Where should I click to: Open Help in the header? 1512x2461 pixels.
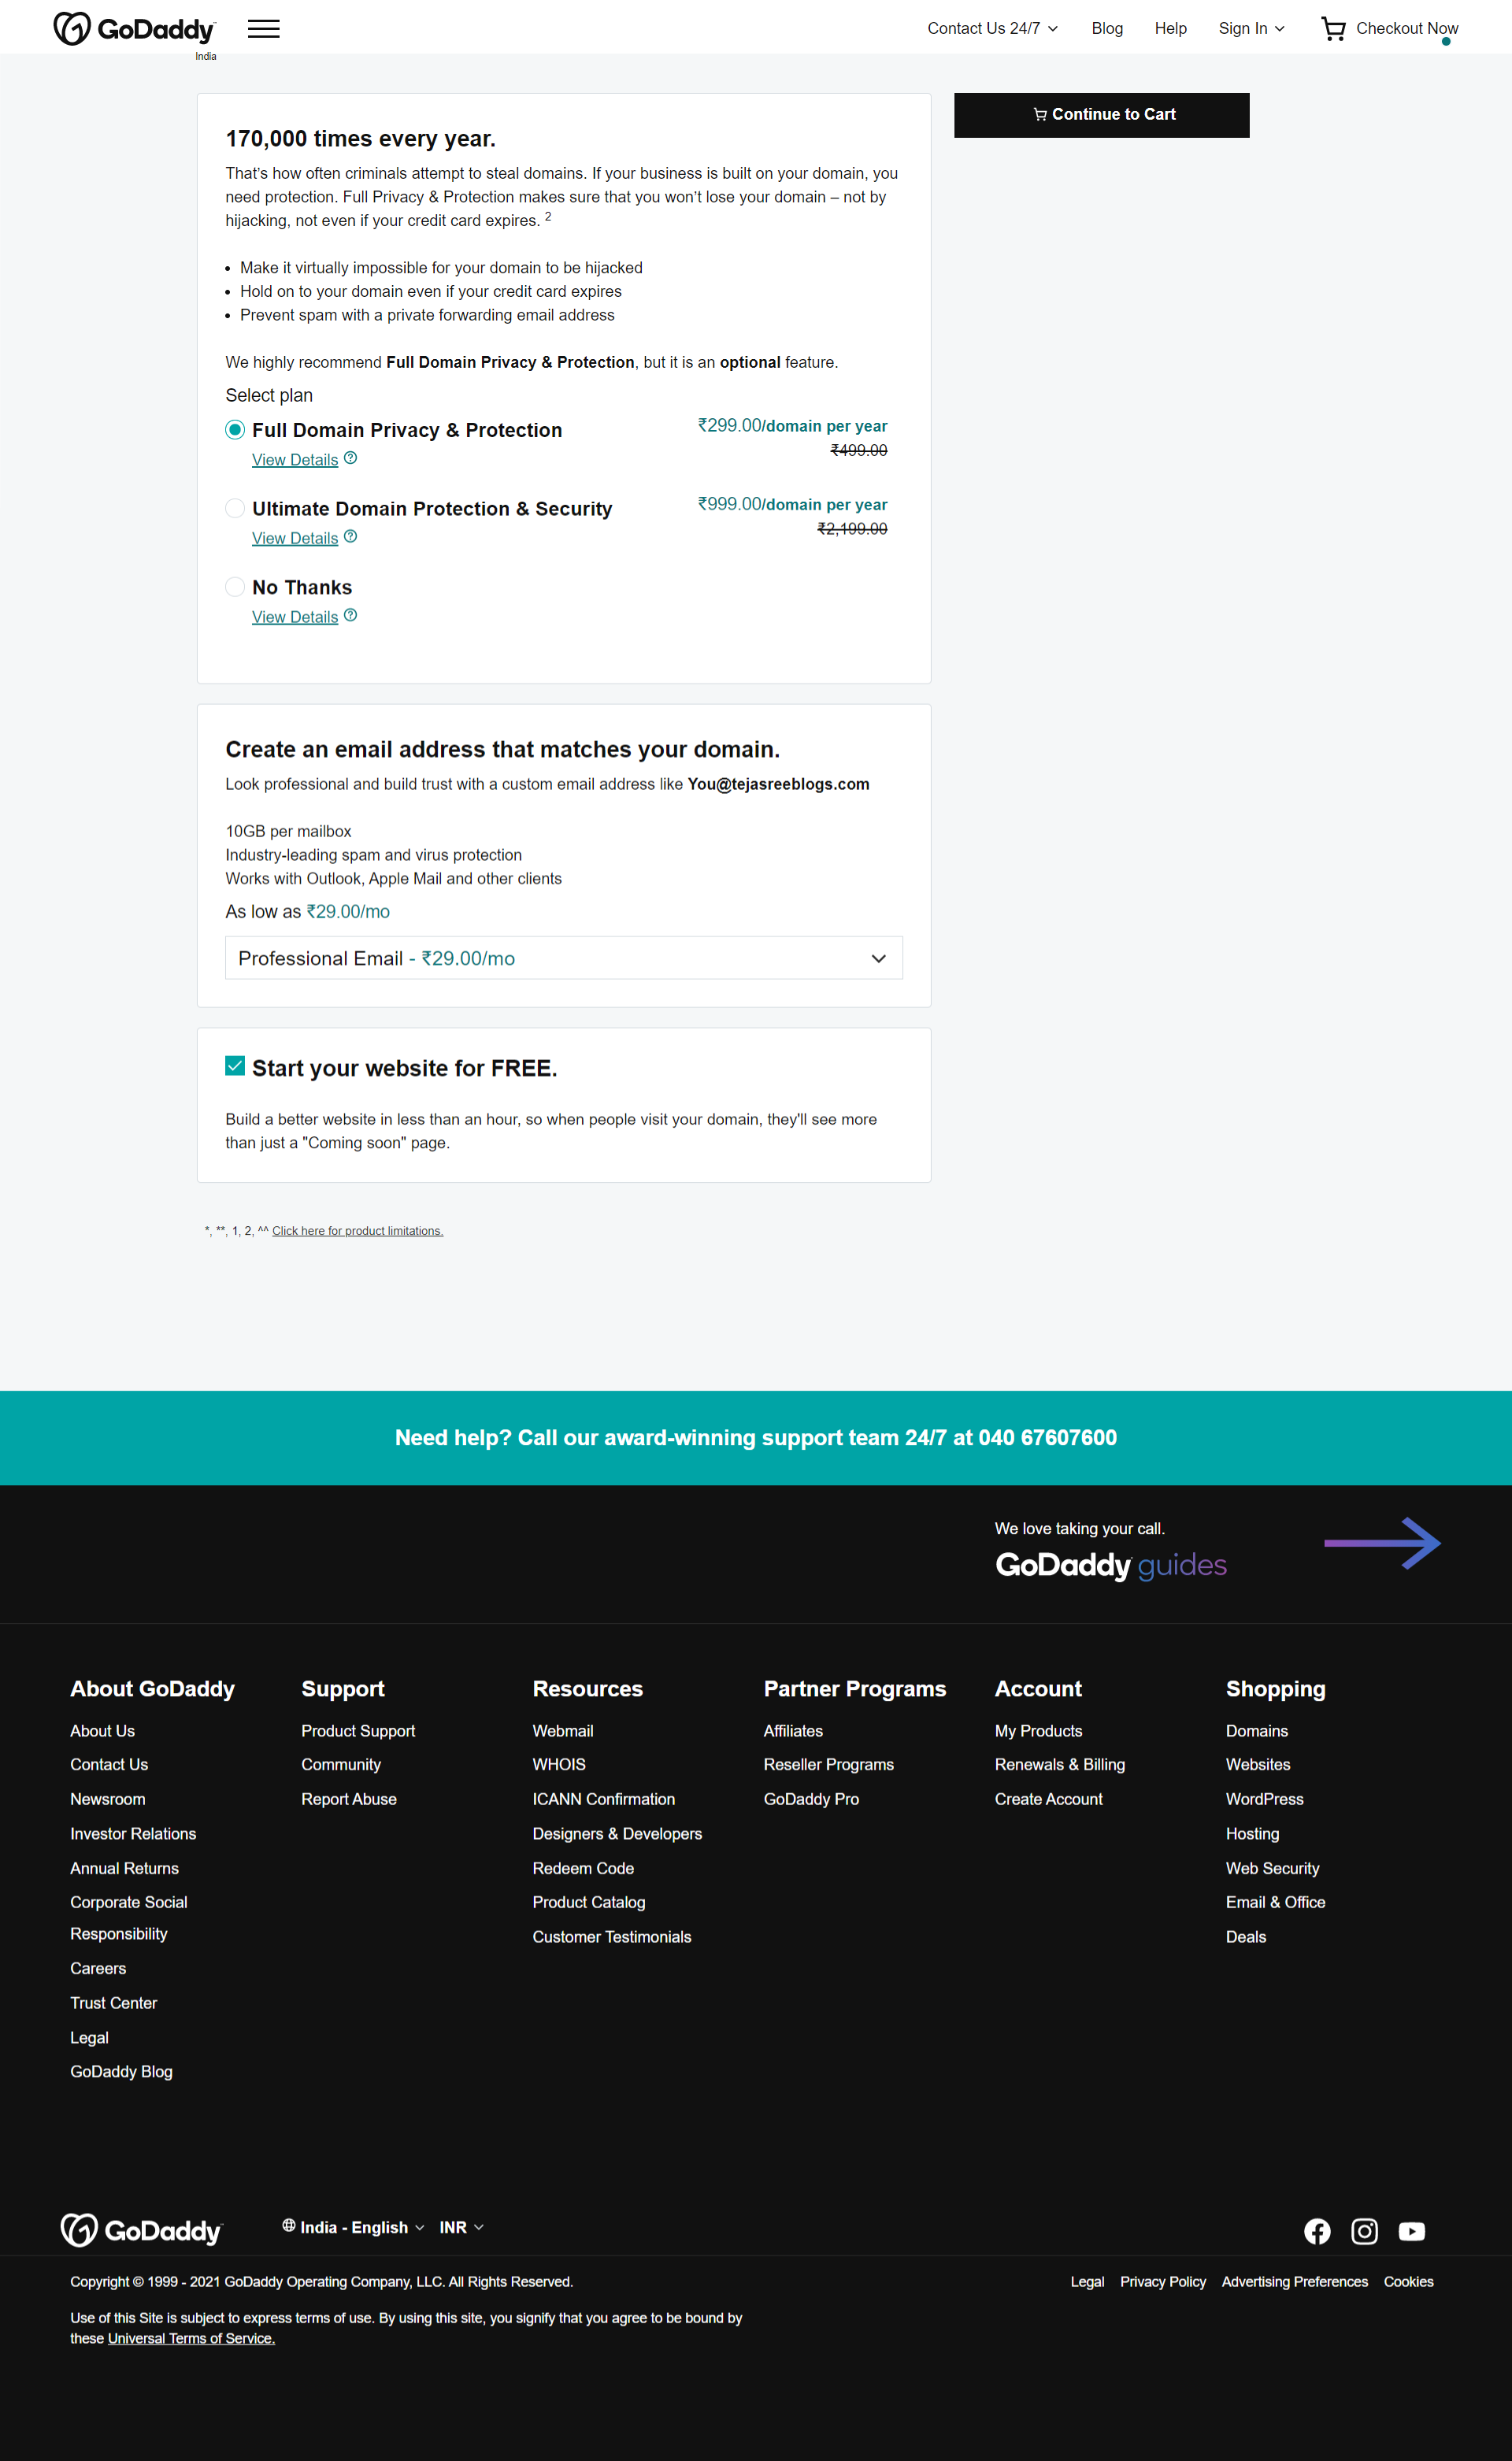click(1170, 28)
